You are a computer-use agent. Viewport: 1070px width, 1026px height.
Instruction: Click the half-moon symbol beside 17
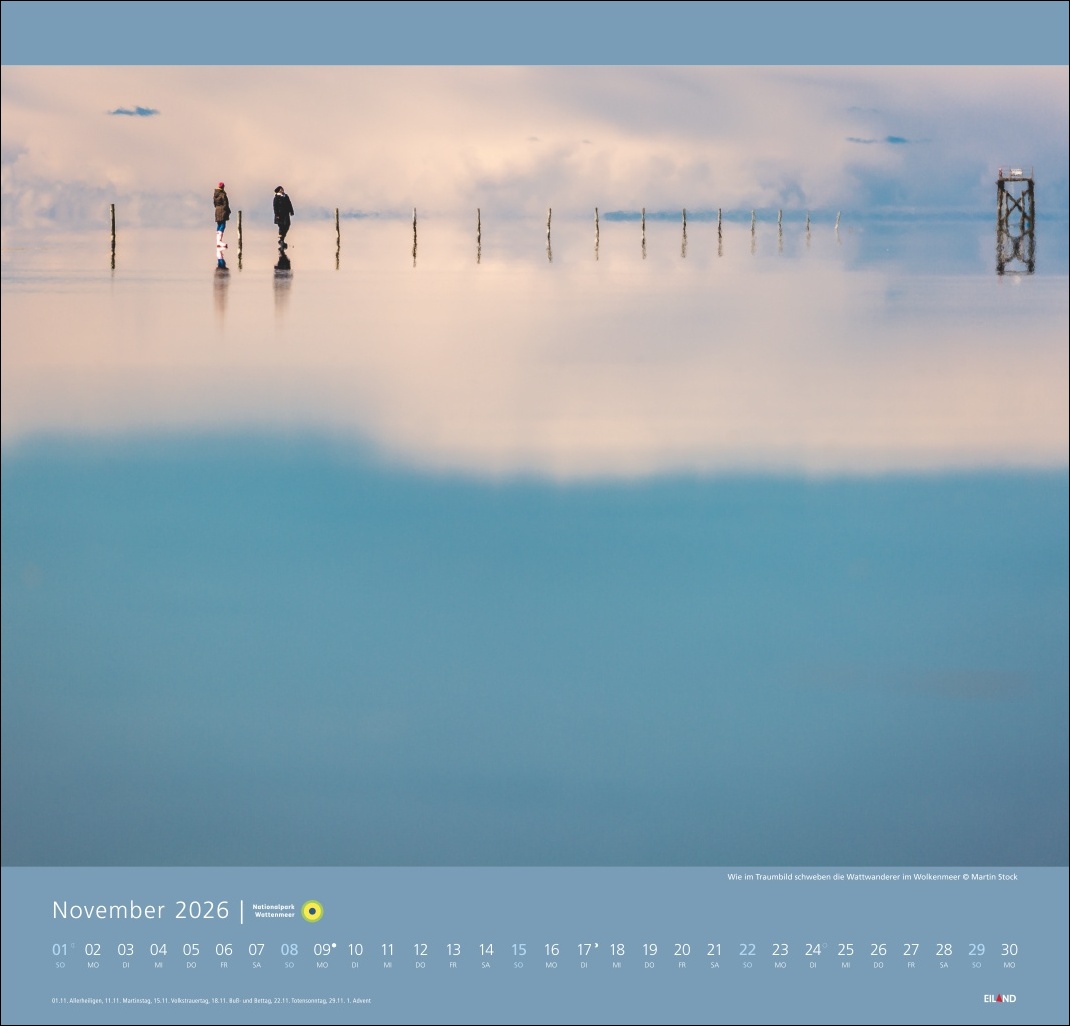596,944
